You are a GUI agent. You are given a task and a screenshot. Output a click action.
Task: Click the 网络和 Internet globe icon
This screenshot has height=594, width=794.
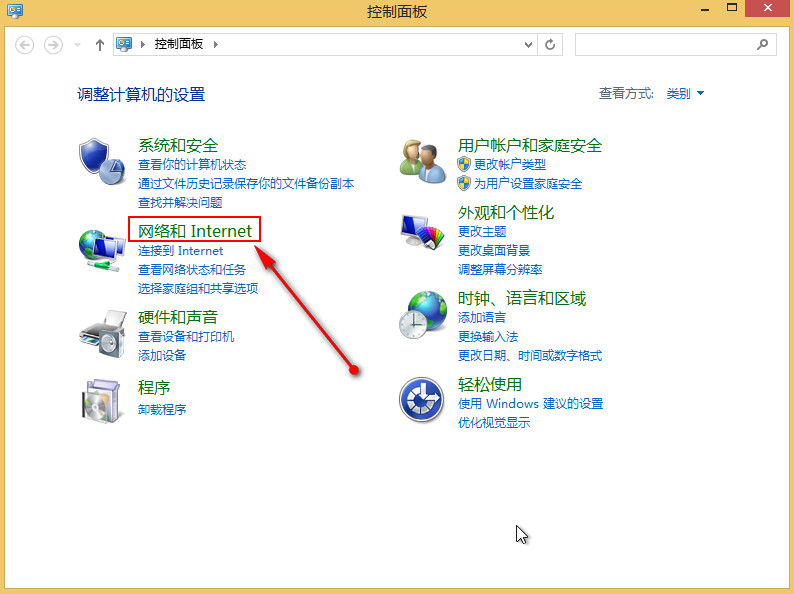[x=102, y=250]
